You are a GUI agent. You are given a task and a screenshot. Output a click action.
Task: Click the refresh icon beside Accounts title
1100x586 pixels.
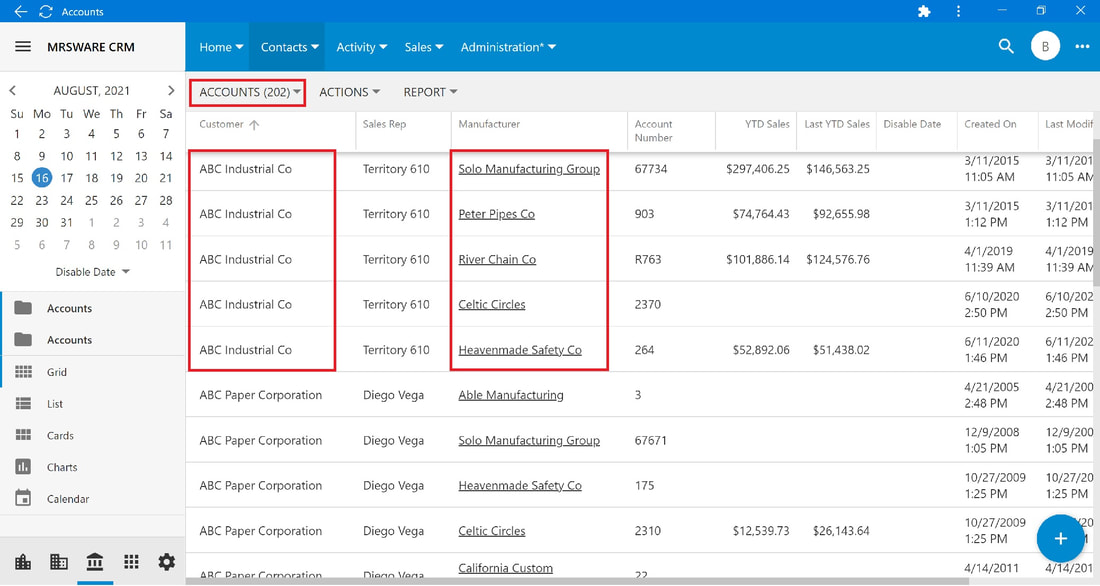click(x=46, y=11)
